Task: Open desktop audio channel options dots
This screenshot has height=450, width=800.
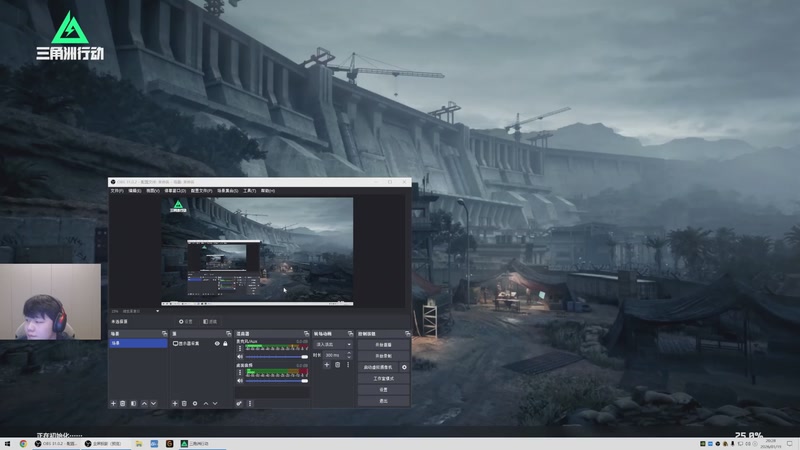Action: (240, 372)
